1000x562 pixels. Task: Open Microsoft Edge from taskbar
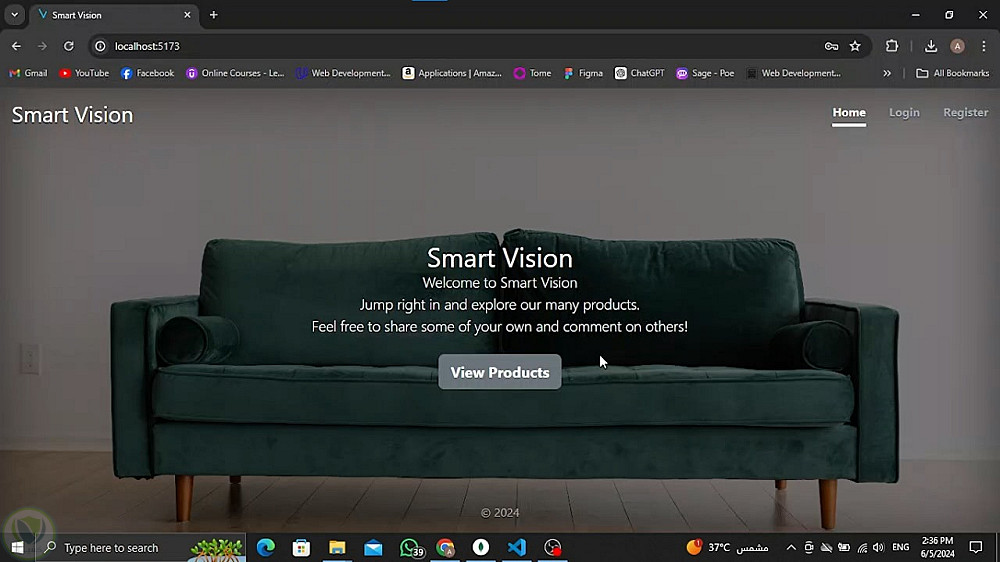click(265, 547)
